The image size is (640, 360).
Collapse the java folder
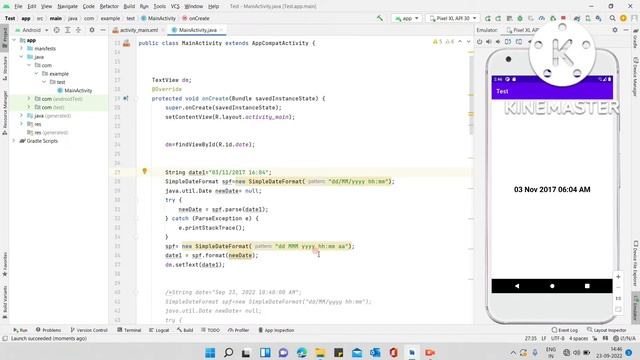point(22,57)
